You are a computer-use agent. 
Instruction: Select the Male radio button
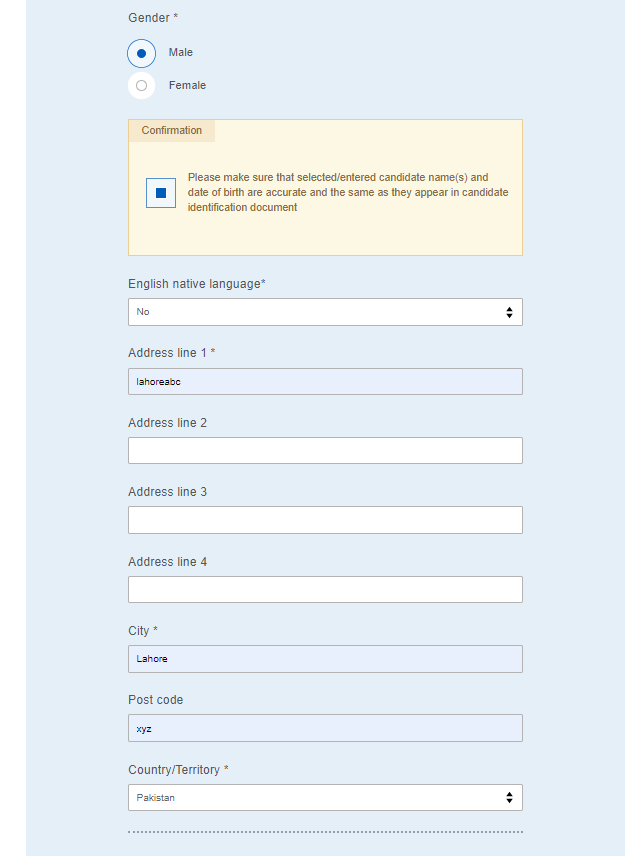coord(141,53)
